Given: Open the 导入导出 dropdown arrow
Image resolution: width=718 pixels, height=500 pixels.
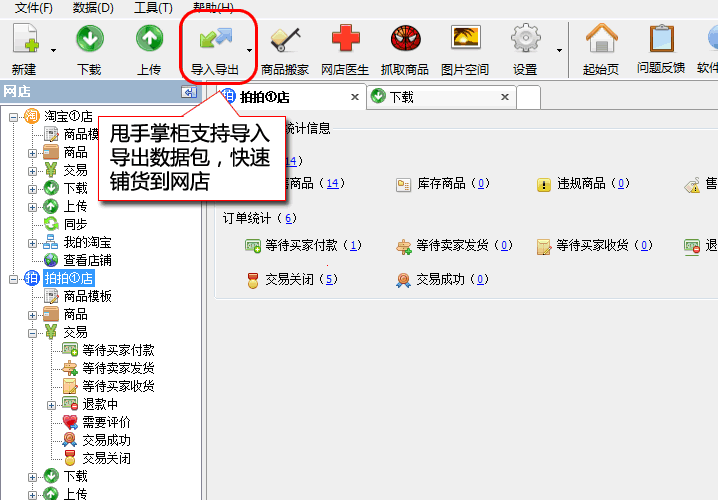Looking at the screenshot, I should pos(250,50).
